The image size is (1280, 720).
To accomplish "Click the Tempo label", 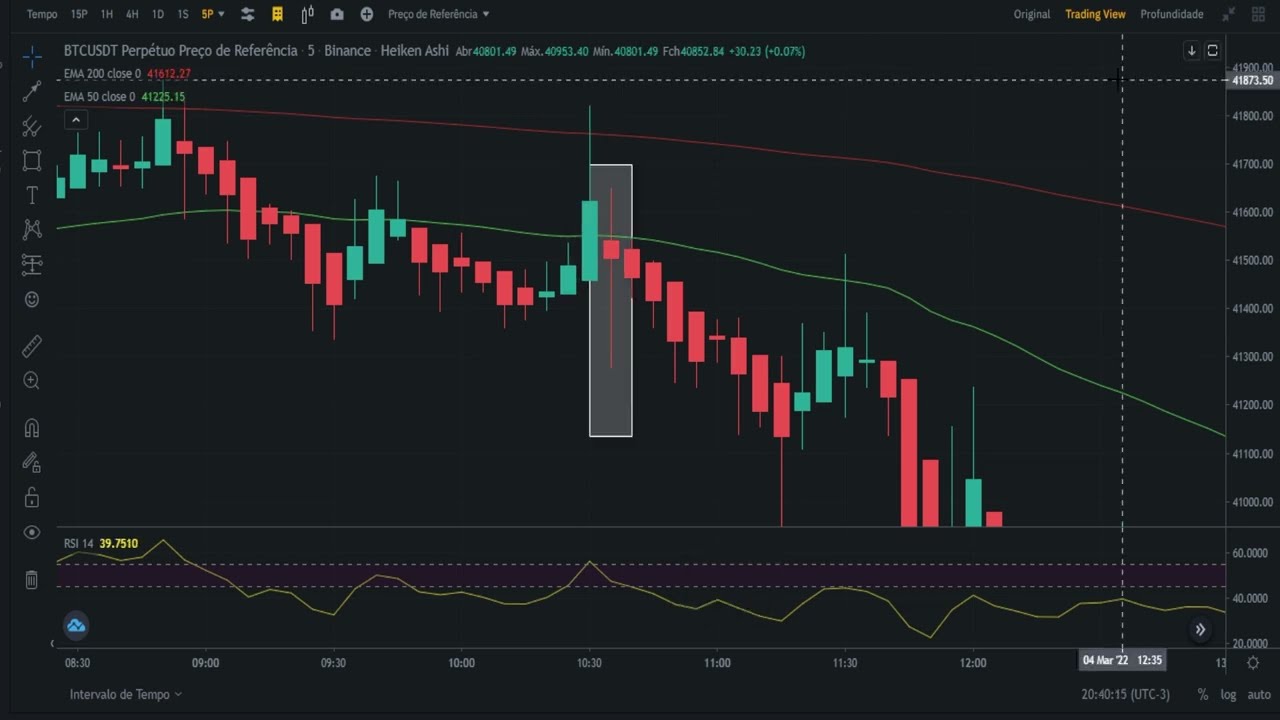I will 42,14.
